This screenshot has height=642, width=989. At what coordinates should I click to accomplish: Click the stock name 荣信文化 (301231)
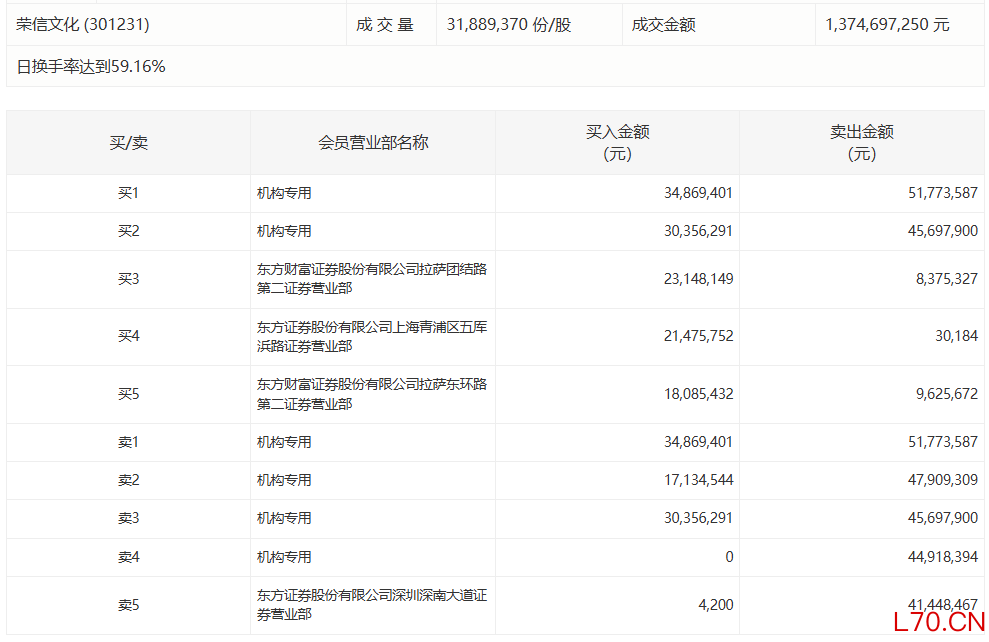tap(83, 25)
